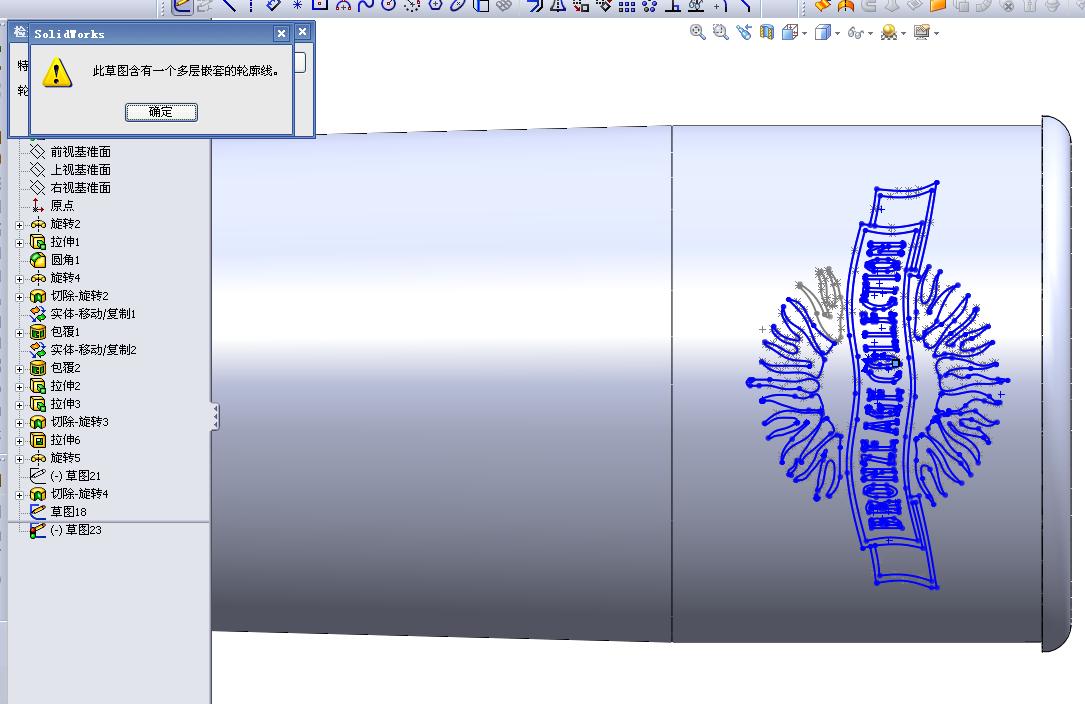Select the polygon sketch tool

click(x=435, y=6)
